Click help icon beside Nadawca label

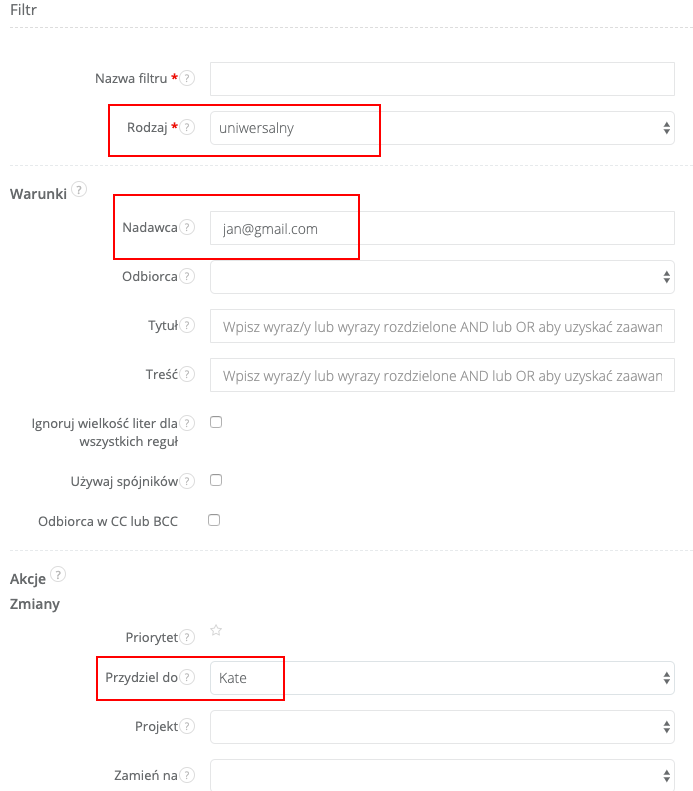click(x=187, y=228)
